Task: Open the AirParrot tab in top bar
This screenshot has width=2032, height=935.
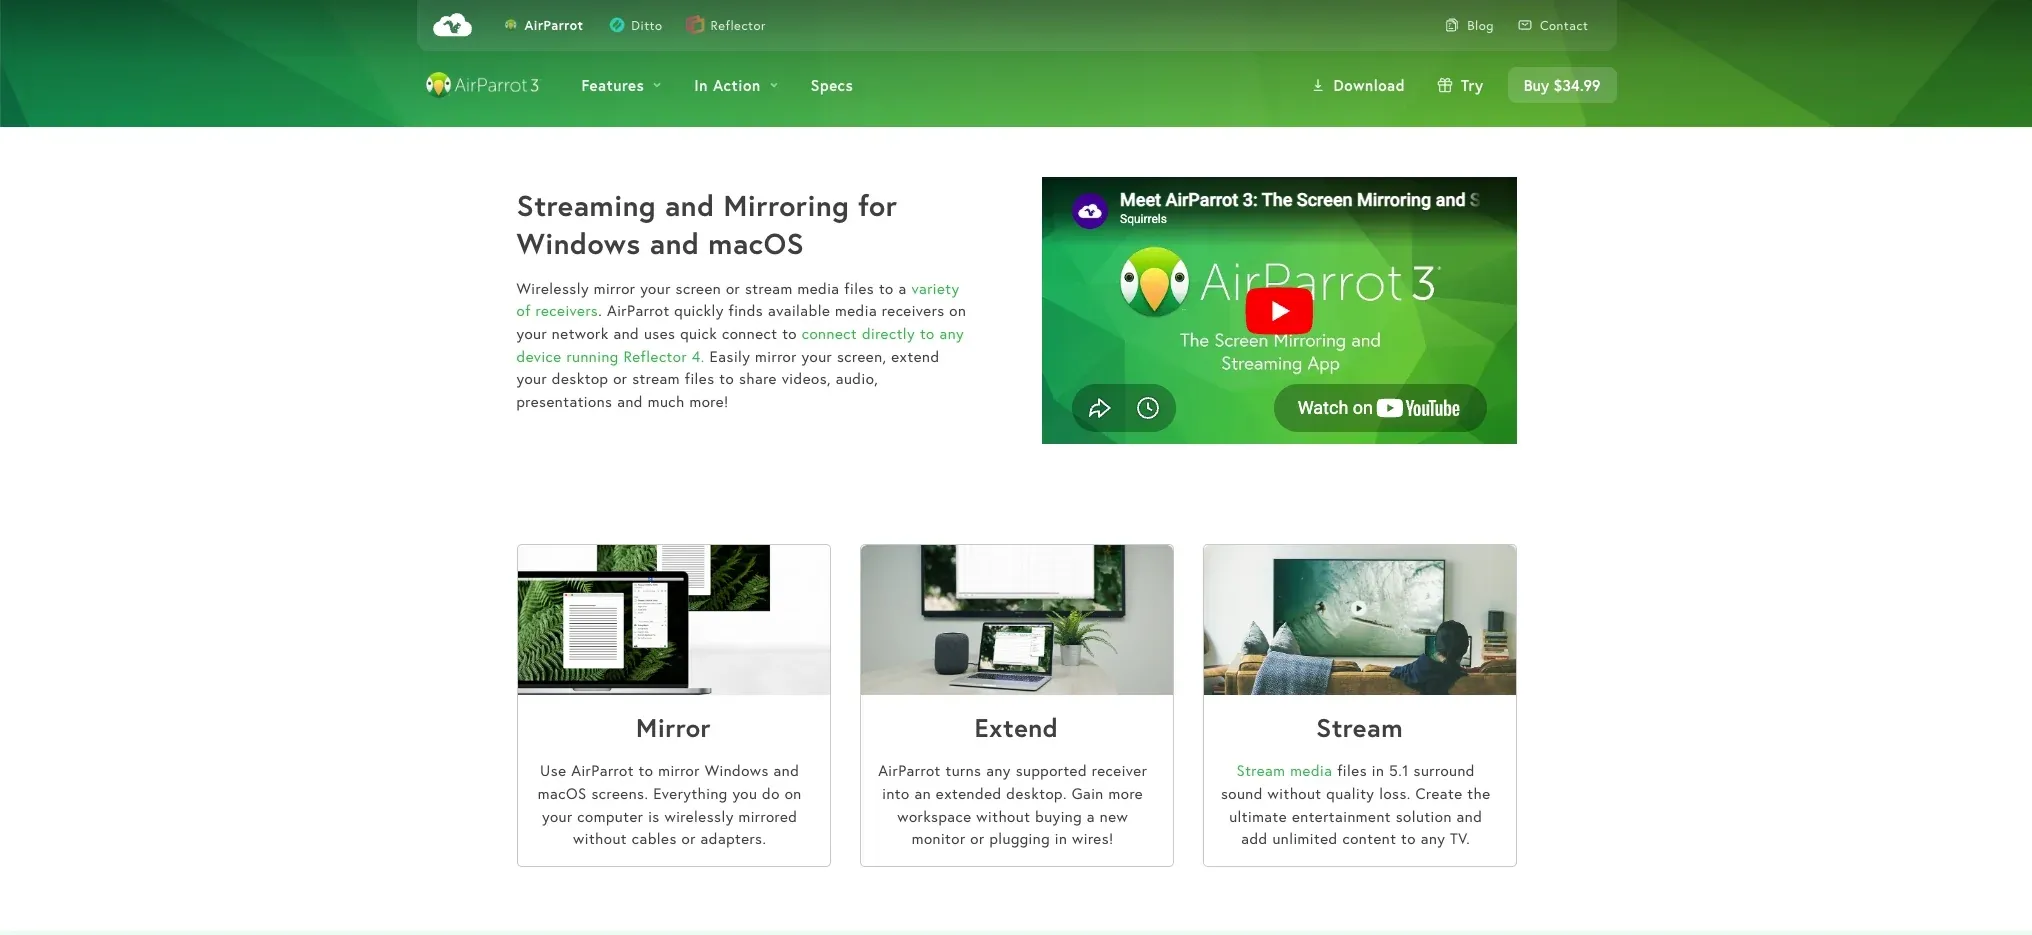Action: 544,25
